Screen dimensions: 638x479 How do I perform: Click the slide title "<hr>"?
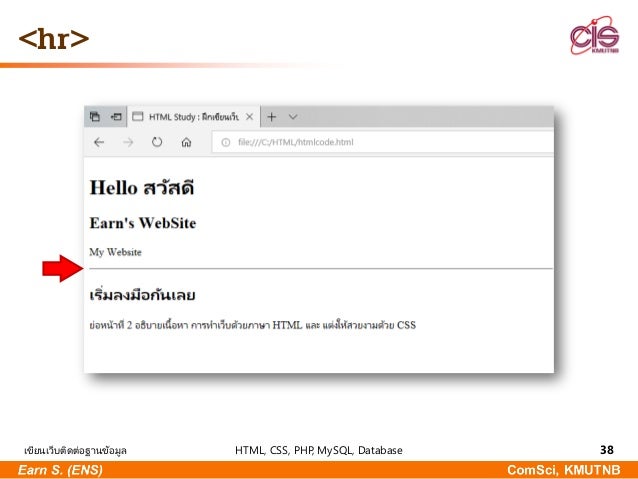coord(54,39)
